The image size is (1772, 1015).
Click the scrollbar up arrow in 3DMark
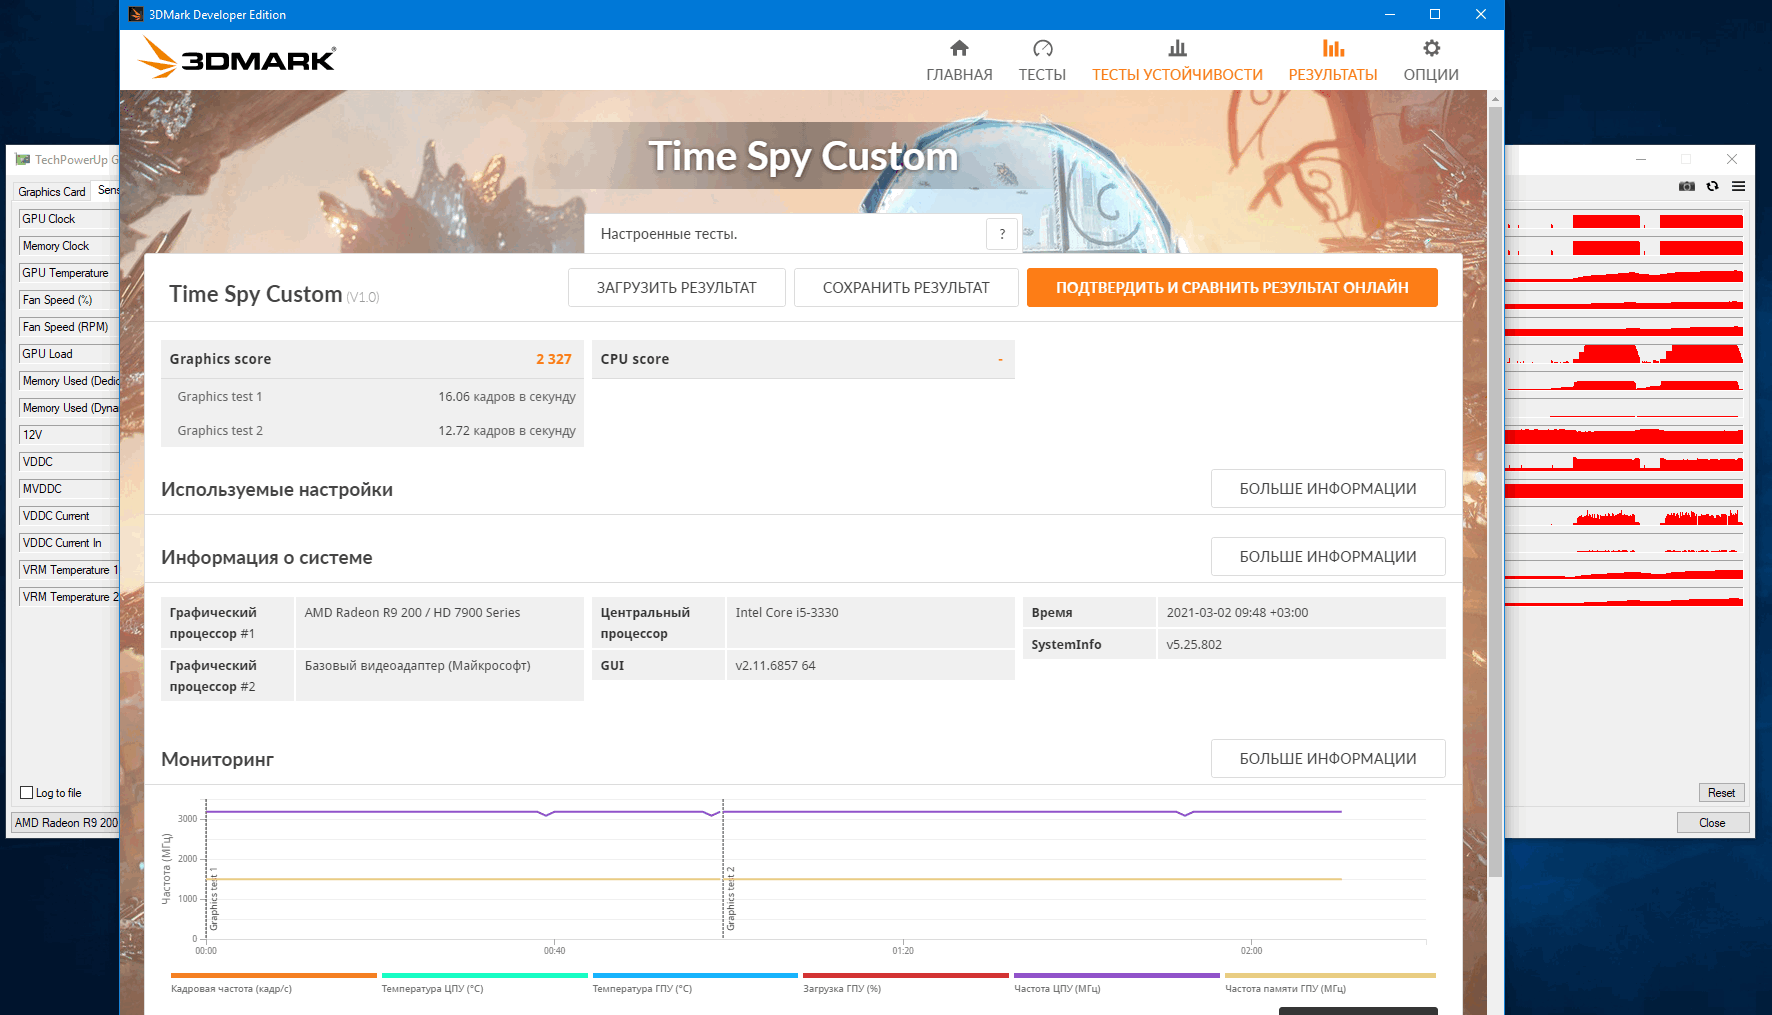[x=1495, y=99]
